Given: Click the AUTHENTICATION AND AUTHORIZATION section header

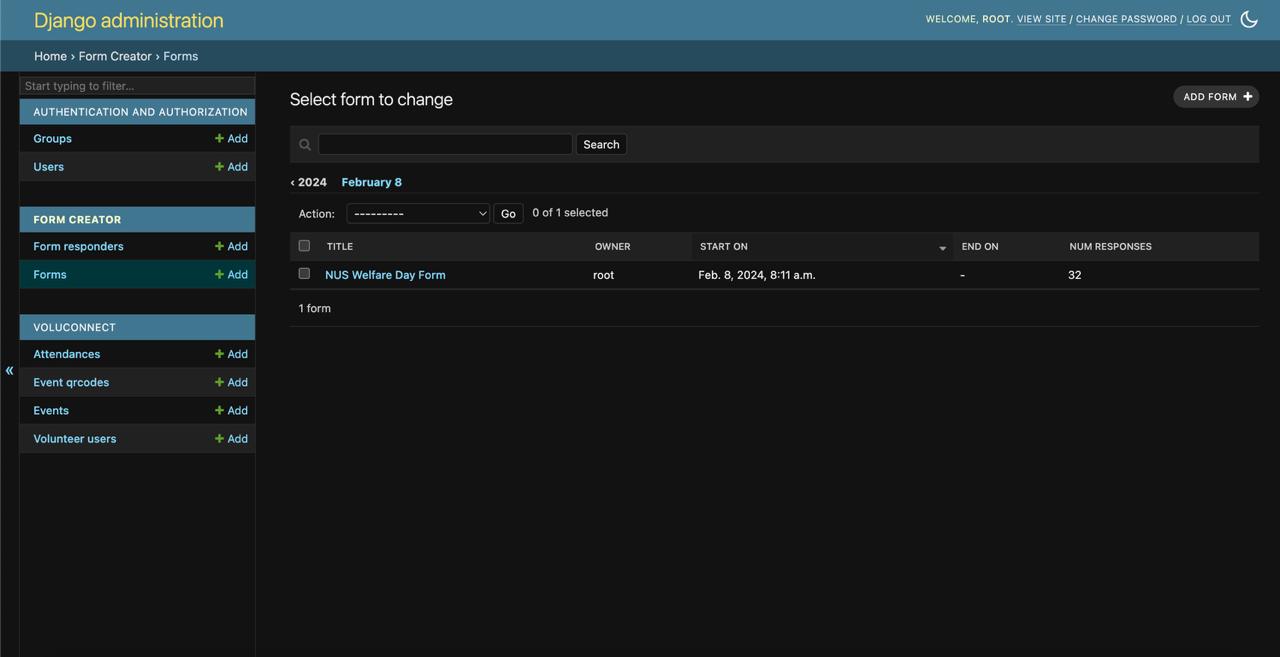Looking at the screenshot, I should point(140,112).
